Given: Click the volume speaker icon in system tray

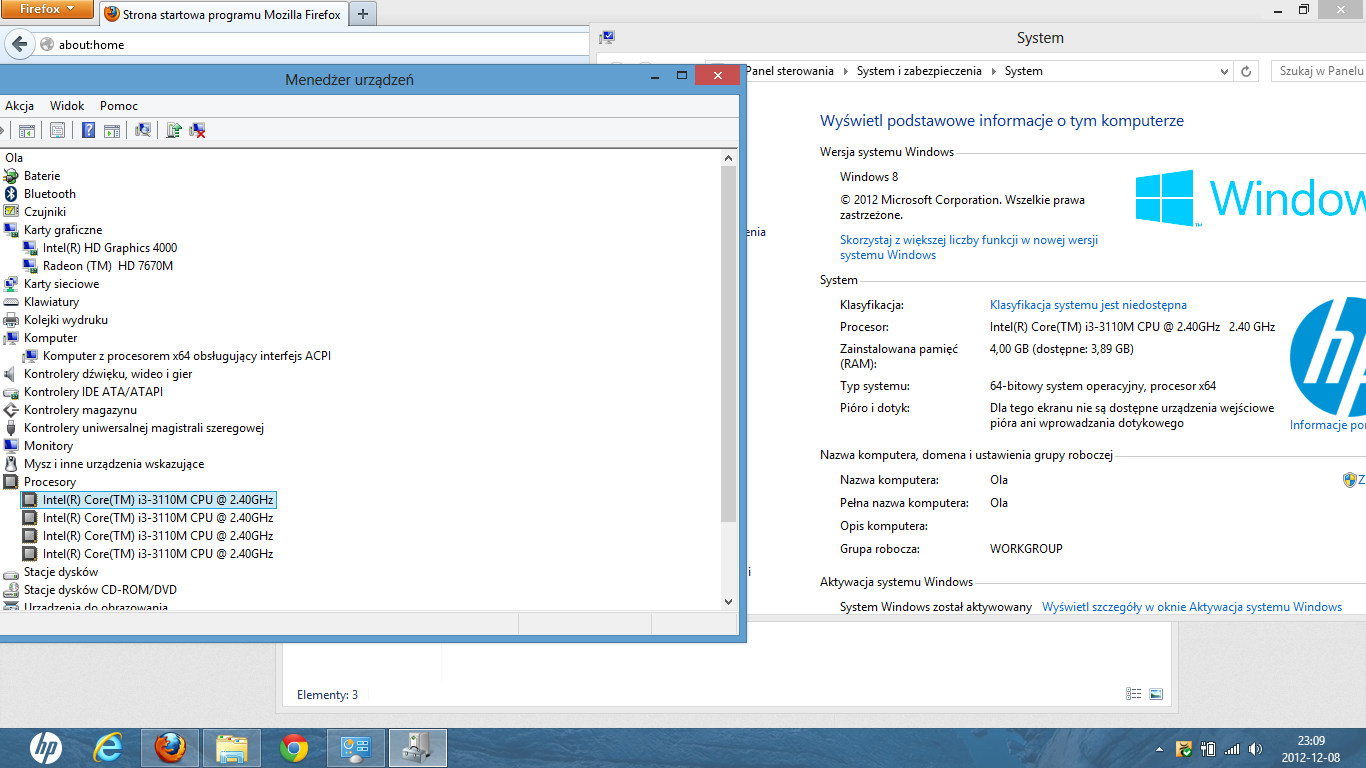Looking at the screenshot, I should 1255,749.
